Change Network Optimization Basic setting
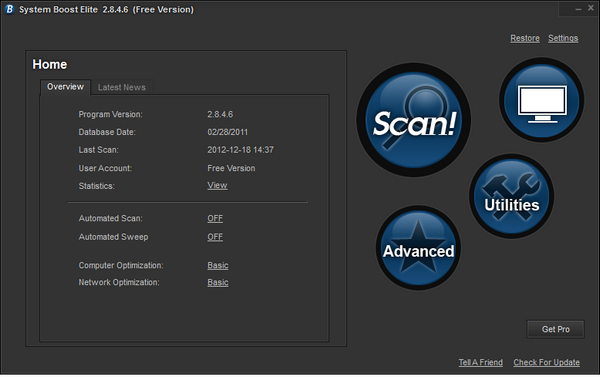Screen dimensions: 600x377 (x=218, y=282)
